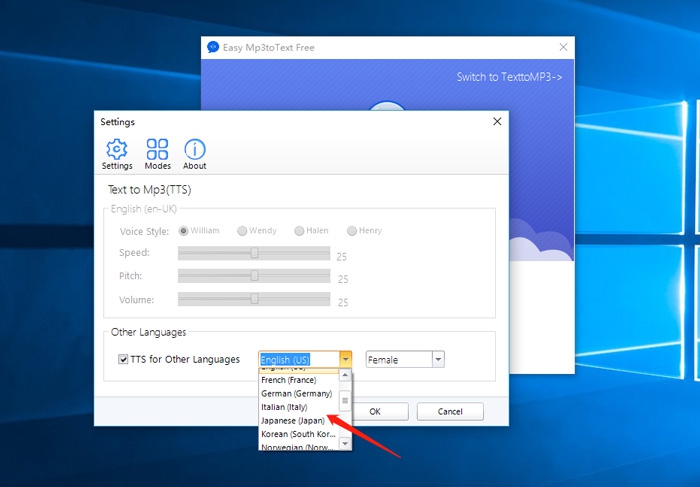Click the Volume slider handle
The image size is (700, 487).
pos(254,299)
